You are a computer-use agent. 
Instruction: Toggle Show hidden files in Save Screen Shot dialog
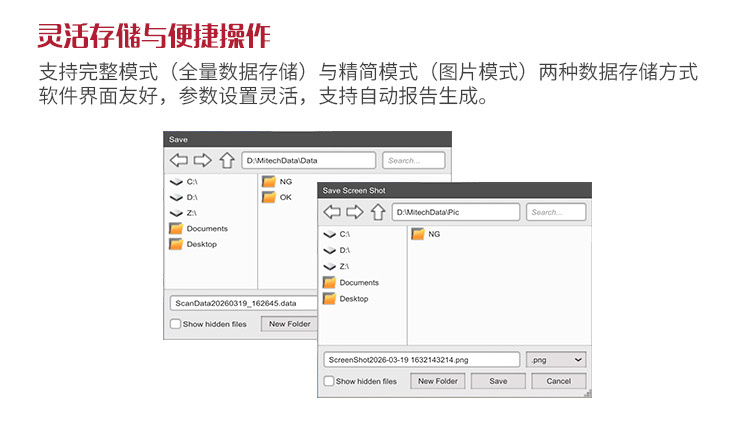pyautogui.click(x=329, y=381)
